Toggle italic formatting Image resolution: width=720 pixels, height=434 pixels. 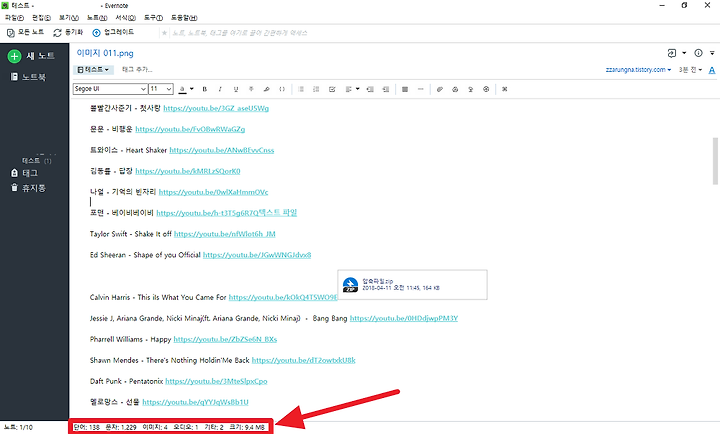pyautogui.click(x=220, y=89)
